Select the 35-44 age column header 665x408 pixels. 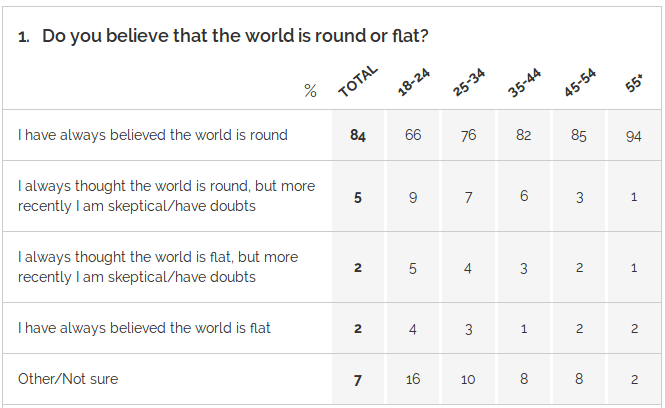[524, 83]
